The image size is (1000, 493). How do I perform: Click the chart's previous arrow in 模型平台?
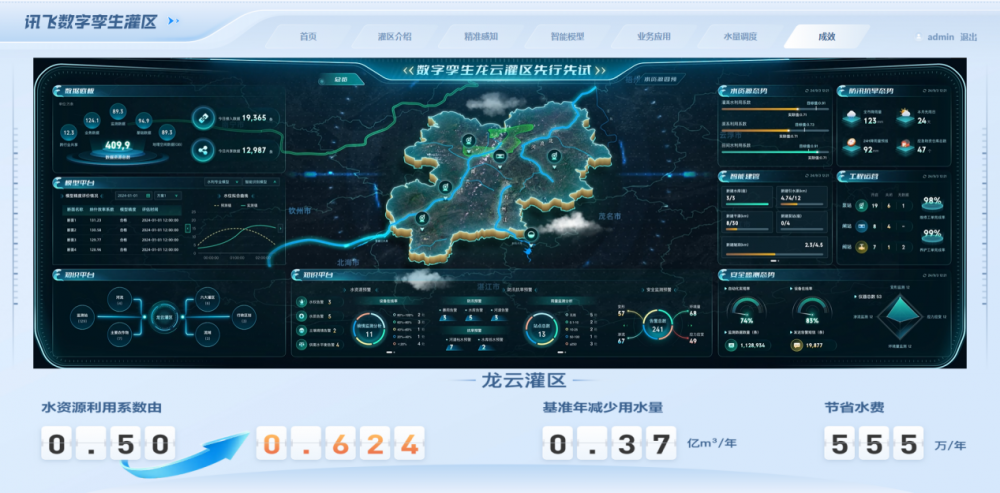click(x=188, y=228)
